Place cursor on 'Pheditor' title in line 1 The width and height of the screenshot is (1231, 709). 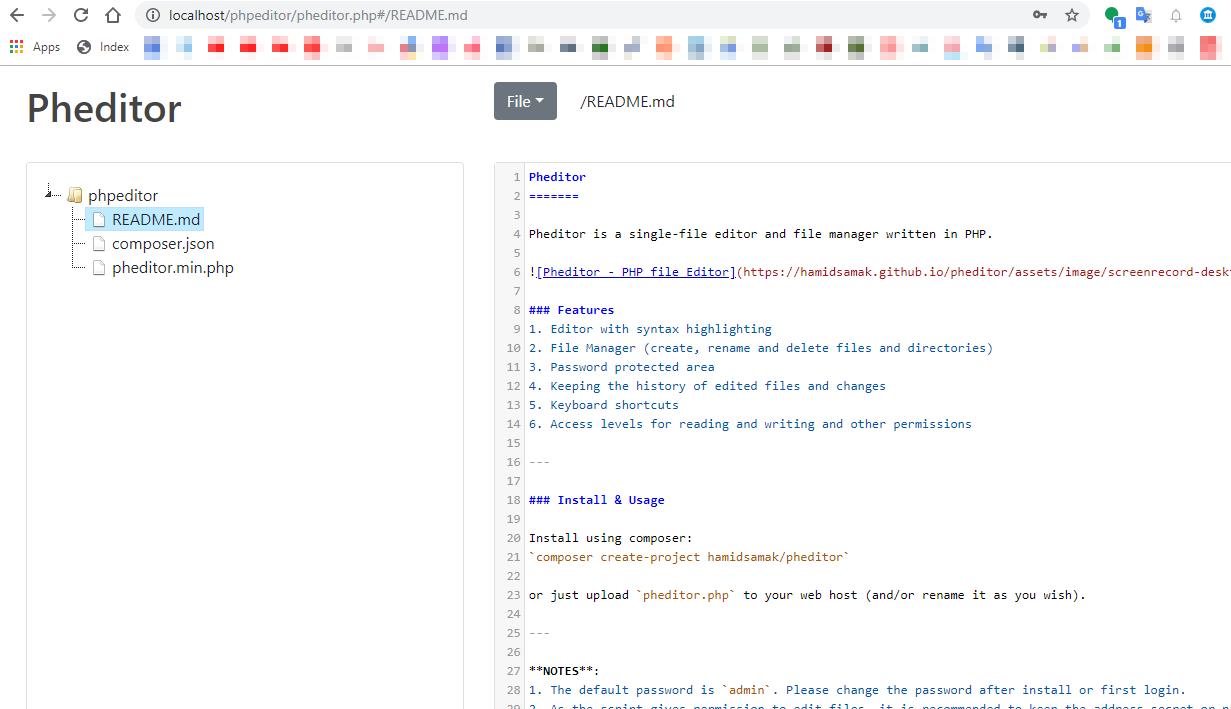click(x=557, y=177)
